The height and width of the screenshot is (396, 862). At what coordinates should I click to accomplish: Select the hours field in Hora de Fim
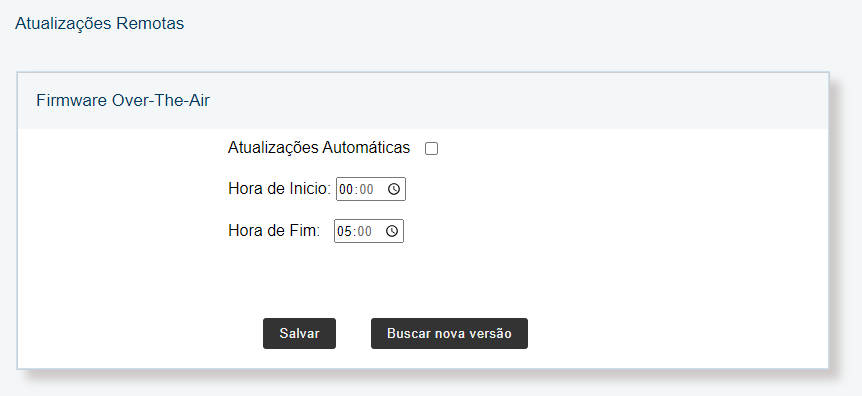coord(344,231)
